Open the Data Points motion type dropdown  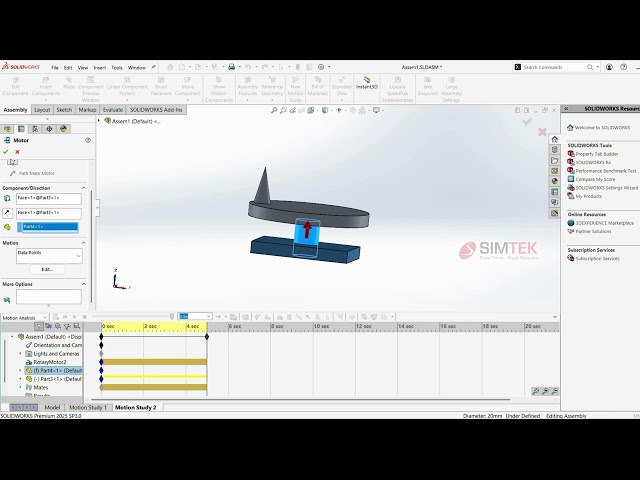pyautogui.click(x=49, y=256)
